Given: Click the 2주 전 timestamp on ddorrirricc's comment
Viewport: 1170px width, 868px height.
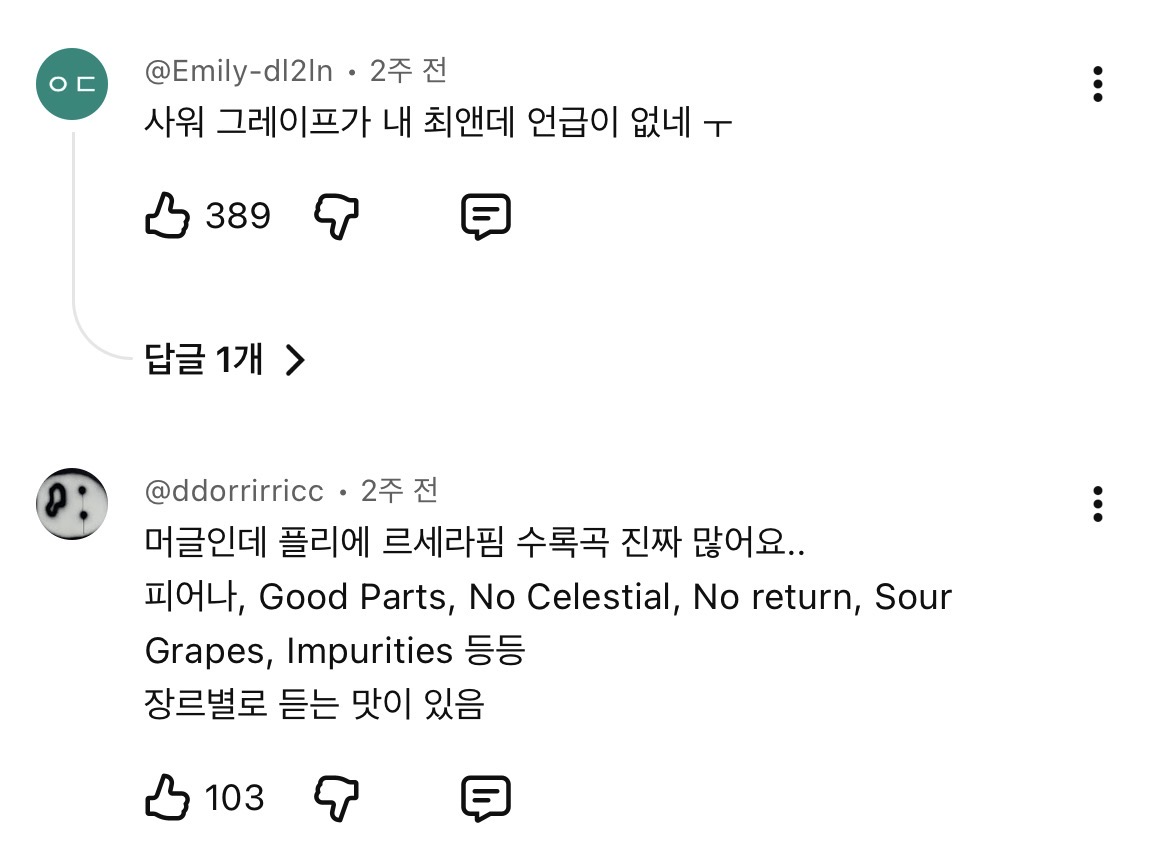Looking at the screenshot, I should [x=399, y=491].
